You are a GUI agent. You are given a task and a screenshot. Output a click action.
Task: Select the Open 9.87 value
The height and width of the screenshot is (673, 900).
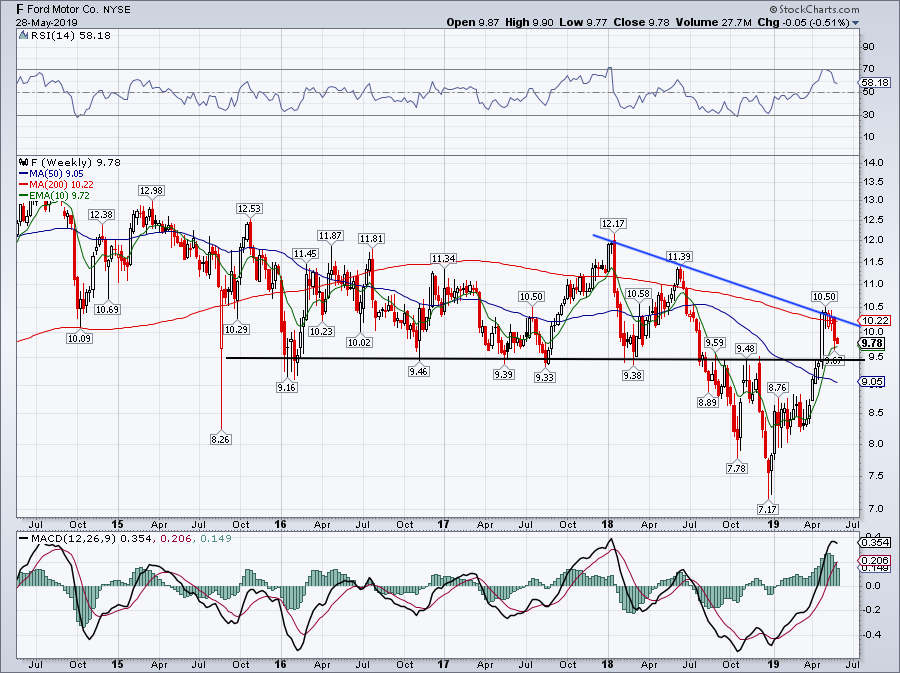[x=474, y=22]
